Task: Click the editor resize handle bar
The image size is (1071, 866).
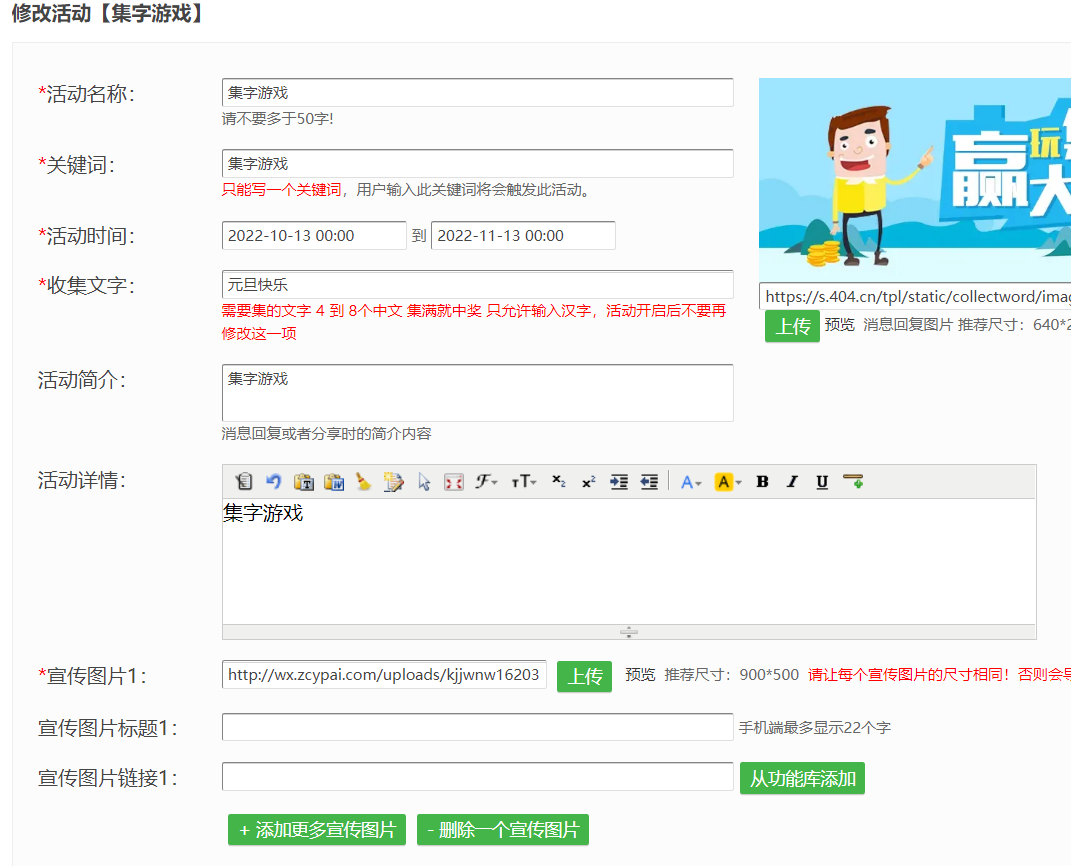Action: tap(628, 632)
